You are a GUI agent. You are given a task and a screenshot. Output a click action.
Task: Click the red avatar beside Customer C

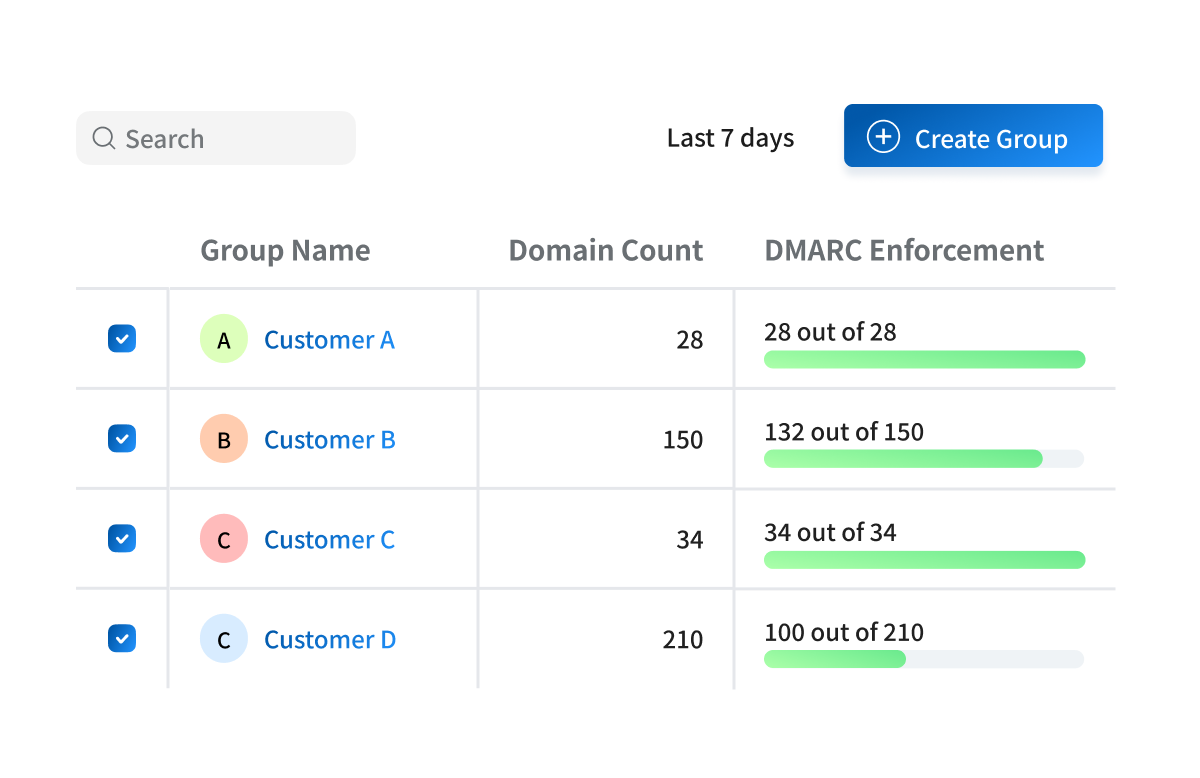click(x=223, y=539)
